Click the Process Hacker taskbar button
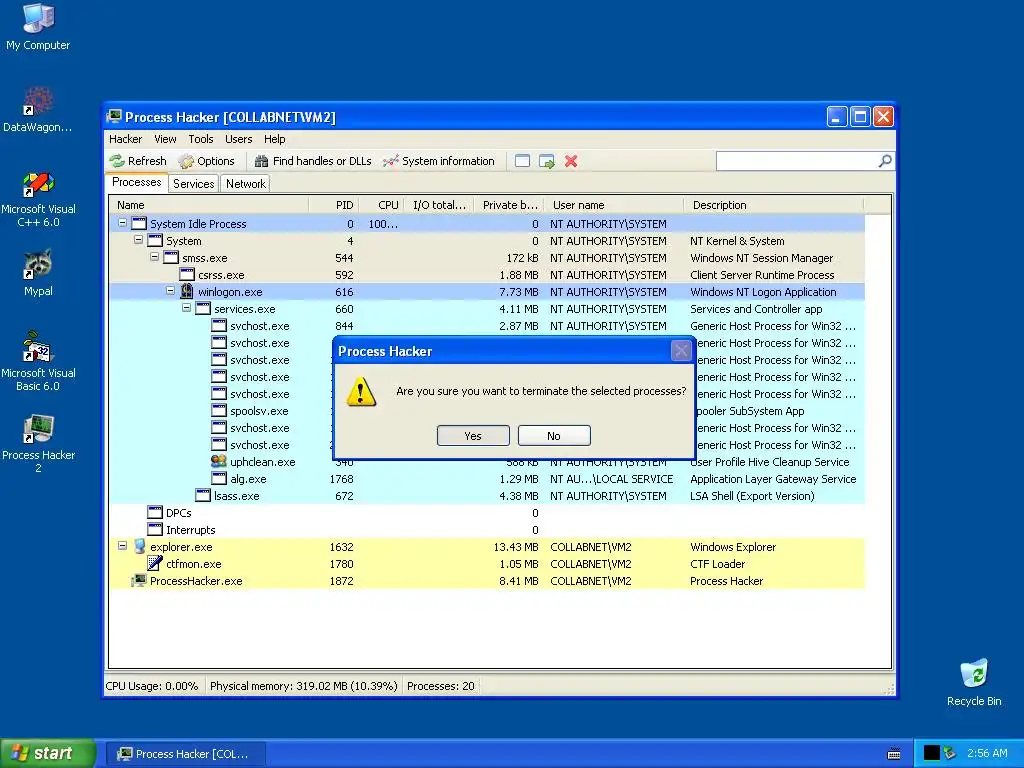The width and height of the screenshot is (1024, 768). click(185, 754)
